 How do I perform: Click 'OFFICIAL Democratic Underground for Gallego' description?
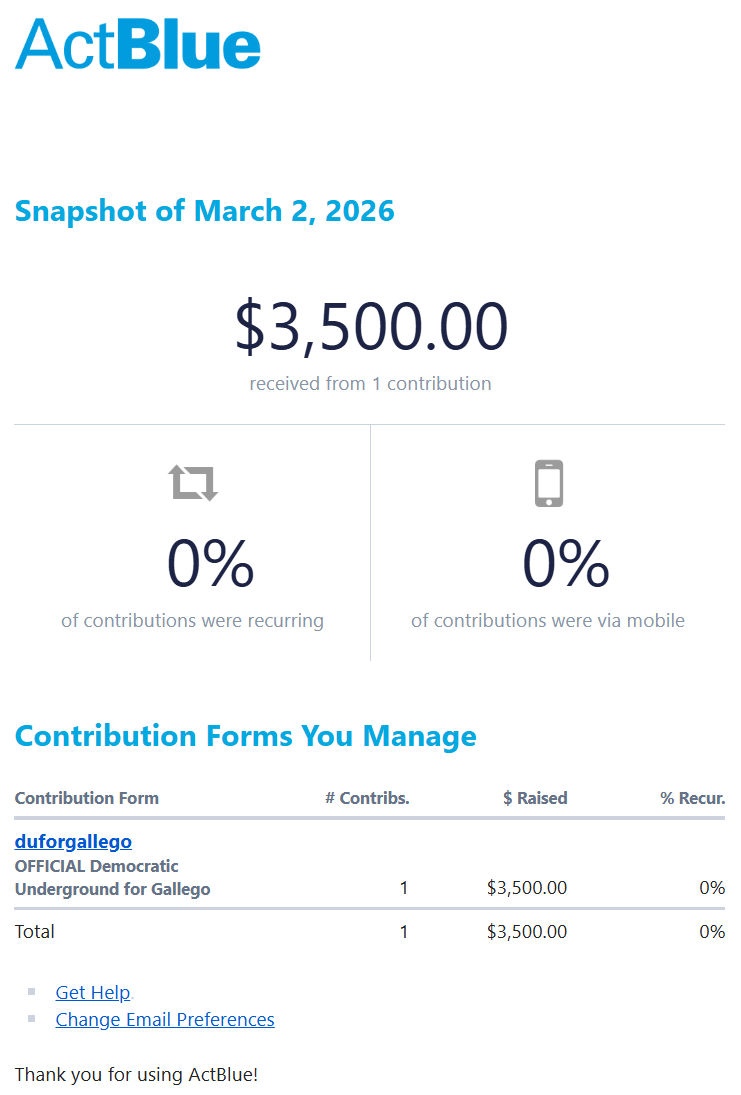112,877
